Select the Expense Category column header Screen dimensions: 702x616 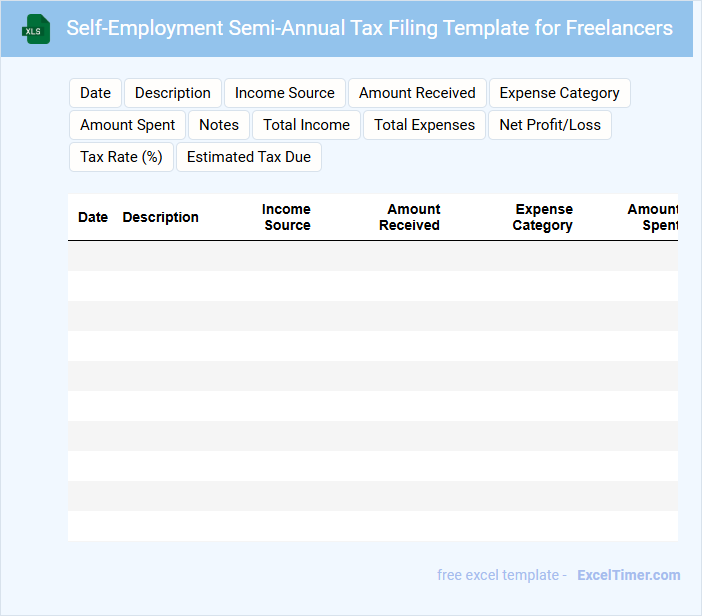click(543, 217)
